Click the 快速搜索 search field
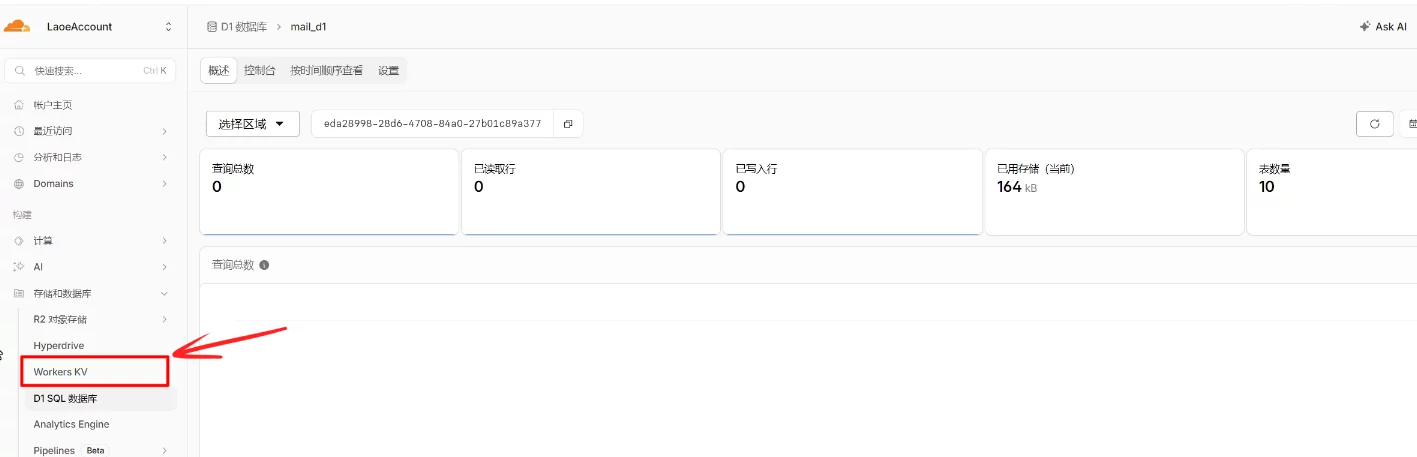1417x457 pixels. click(90, 71)
